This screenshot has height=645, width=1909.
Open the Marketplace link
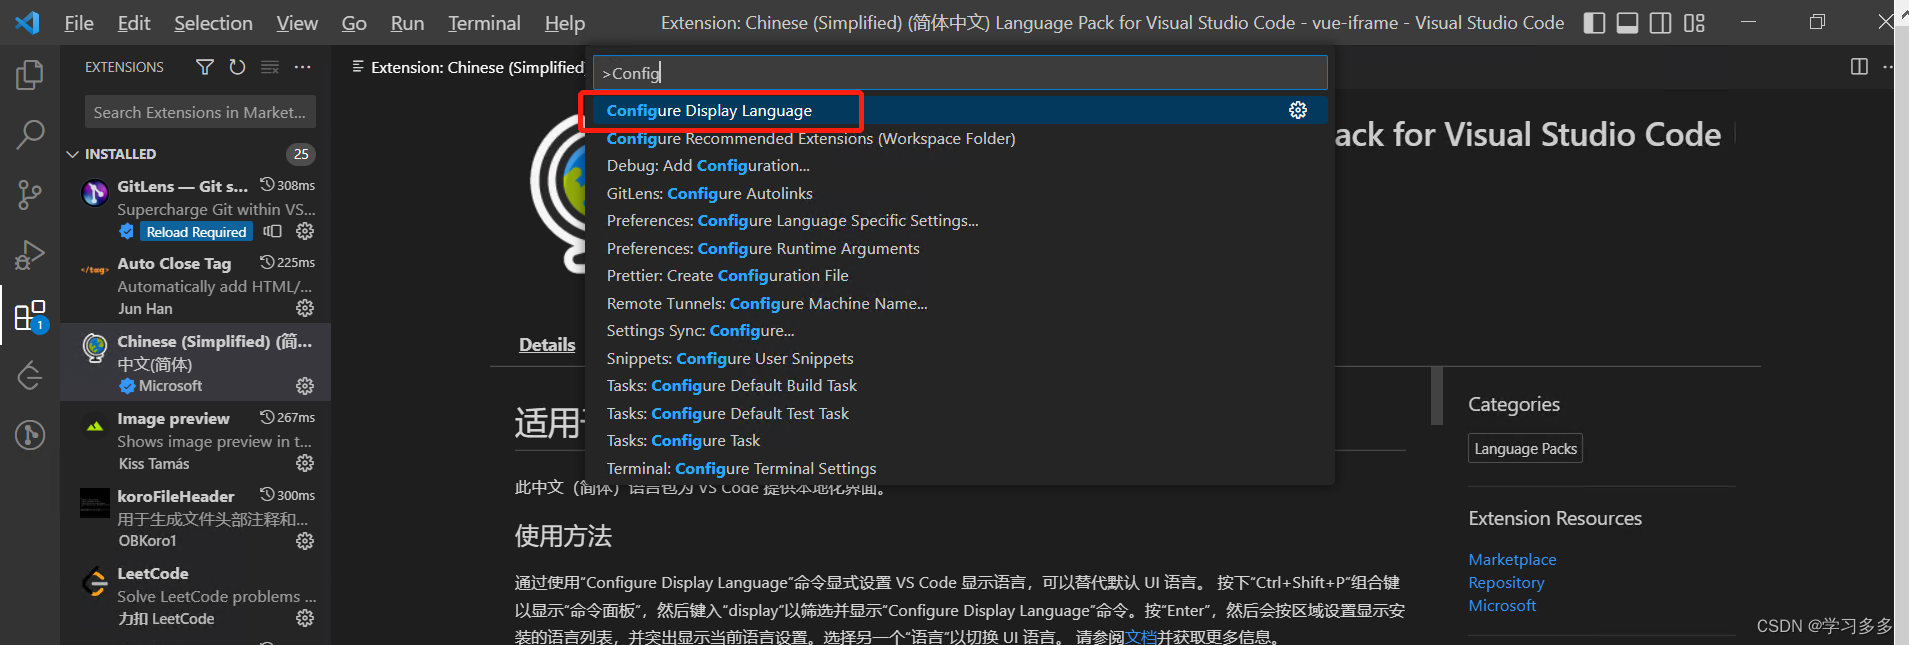(x=1512, y=559)
